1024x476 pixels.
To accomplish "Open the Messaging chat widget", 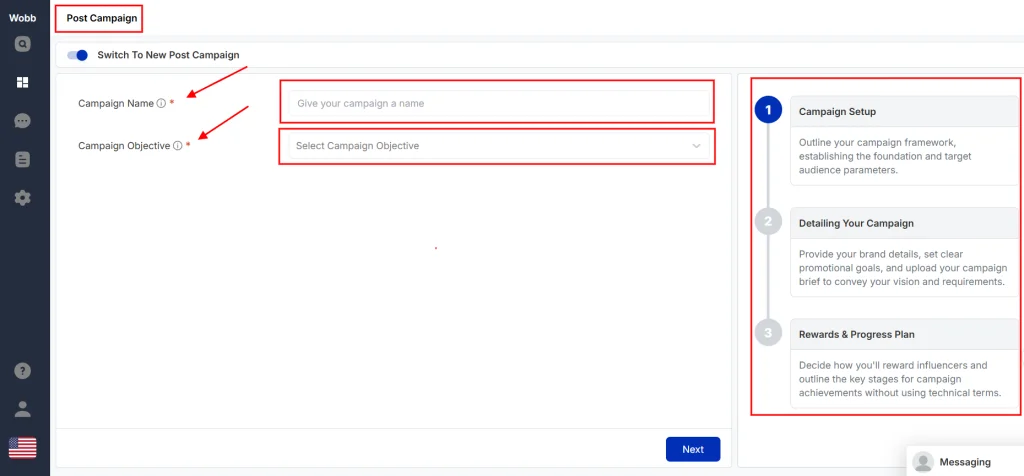I will coord(964,462).
